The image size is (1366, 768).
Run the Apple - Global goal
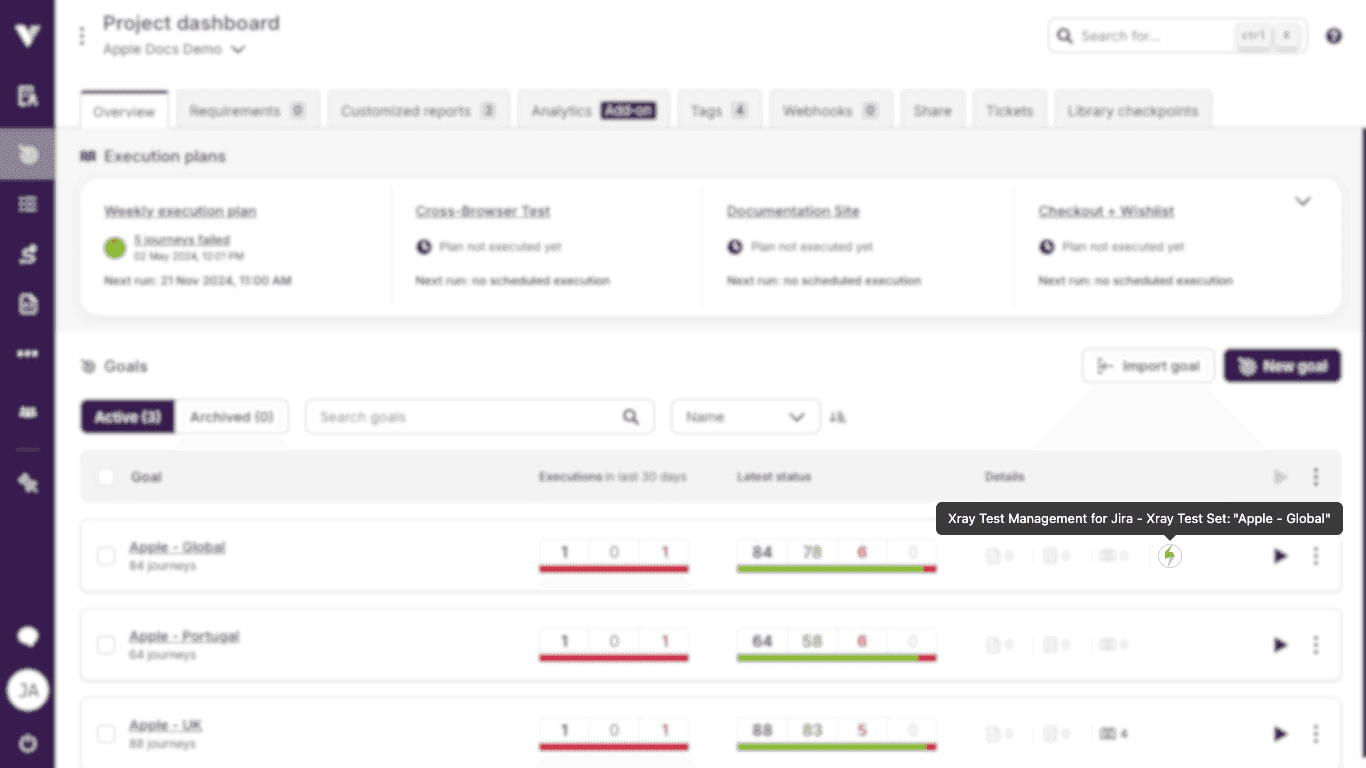(1280, 556)
